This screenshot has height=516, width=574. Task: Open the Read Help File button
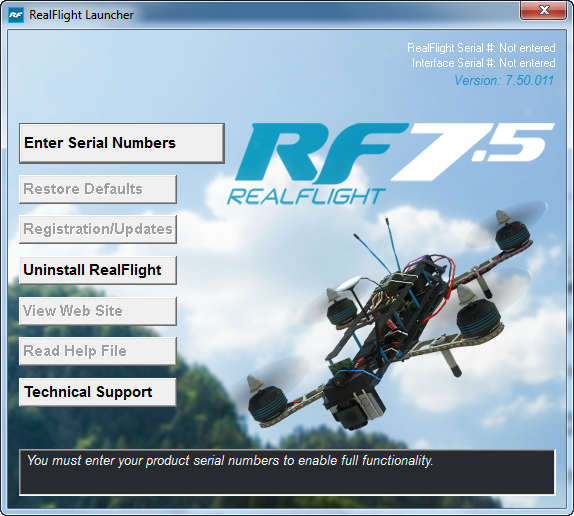[98, 351]
